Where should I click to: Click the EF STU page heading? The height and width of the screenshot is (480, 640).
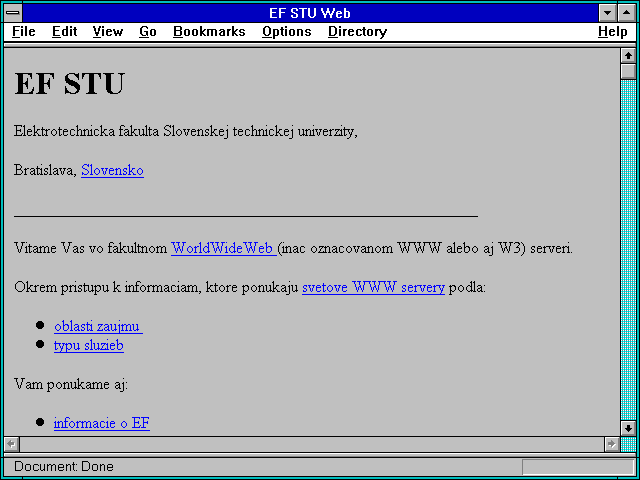pyautogui.click(x=69, y=84)
